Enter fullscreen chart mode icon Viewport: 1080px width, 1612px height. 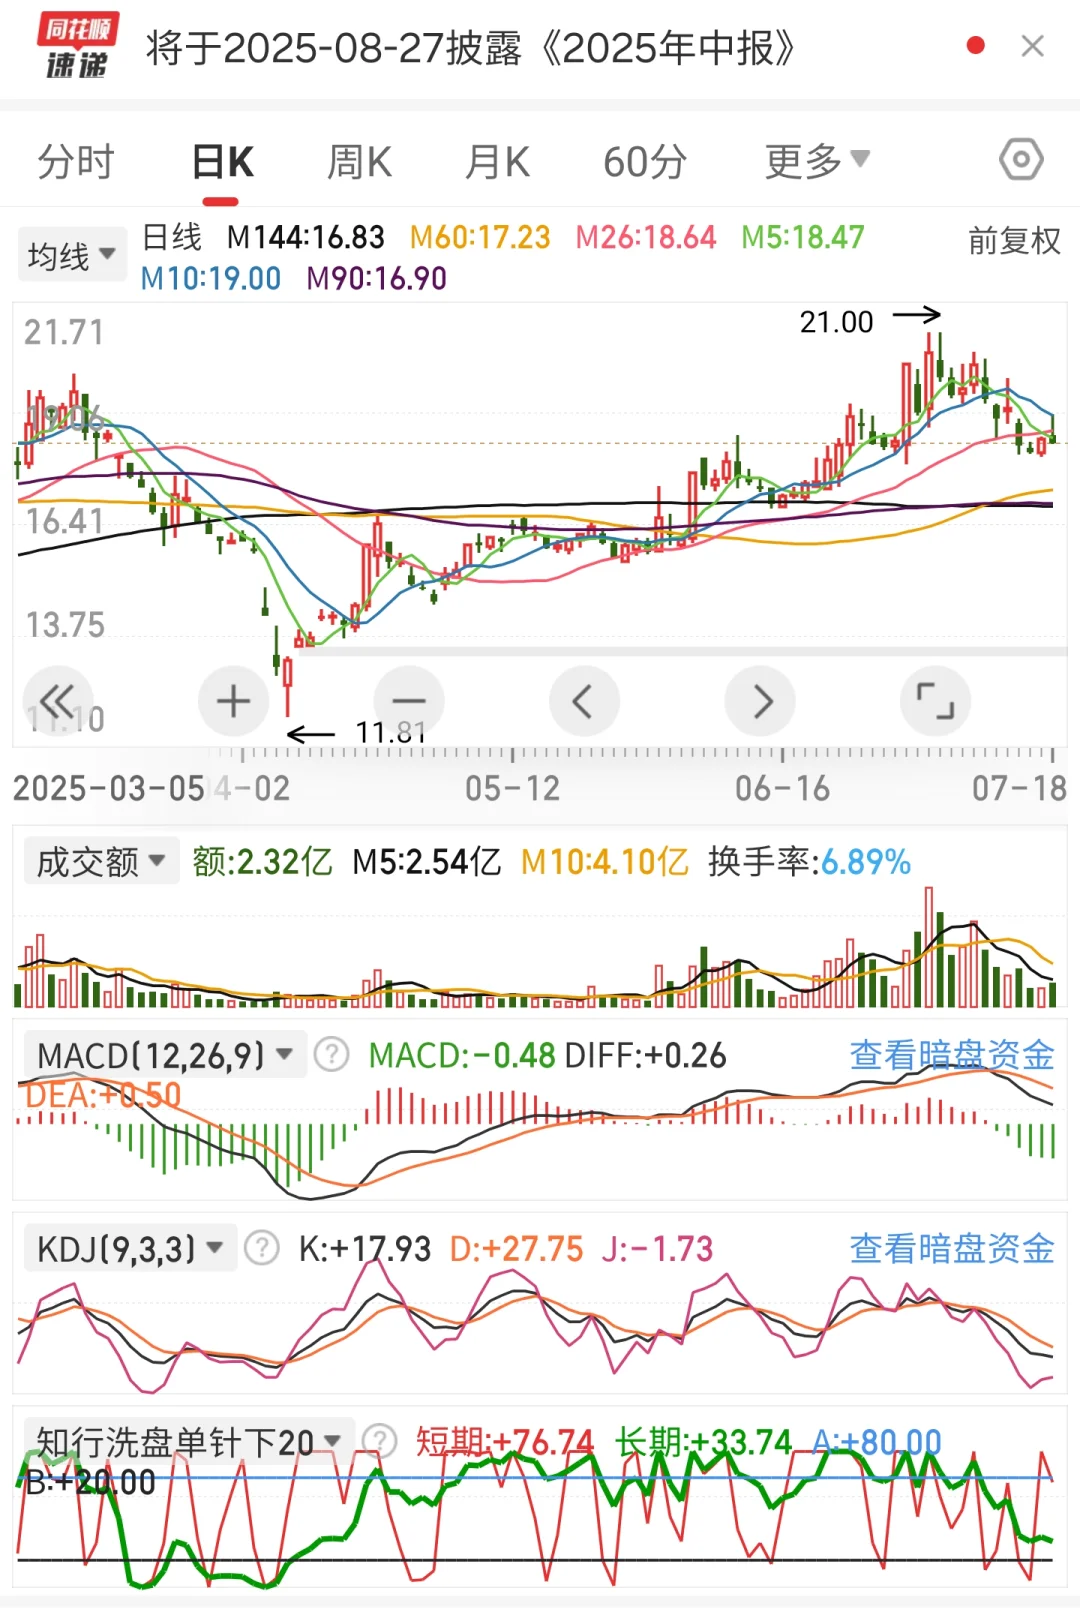click(935, 701)
